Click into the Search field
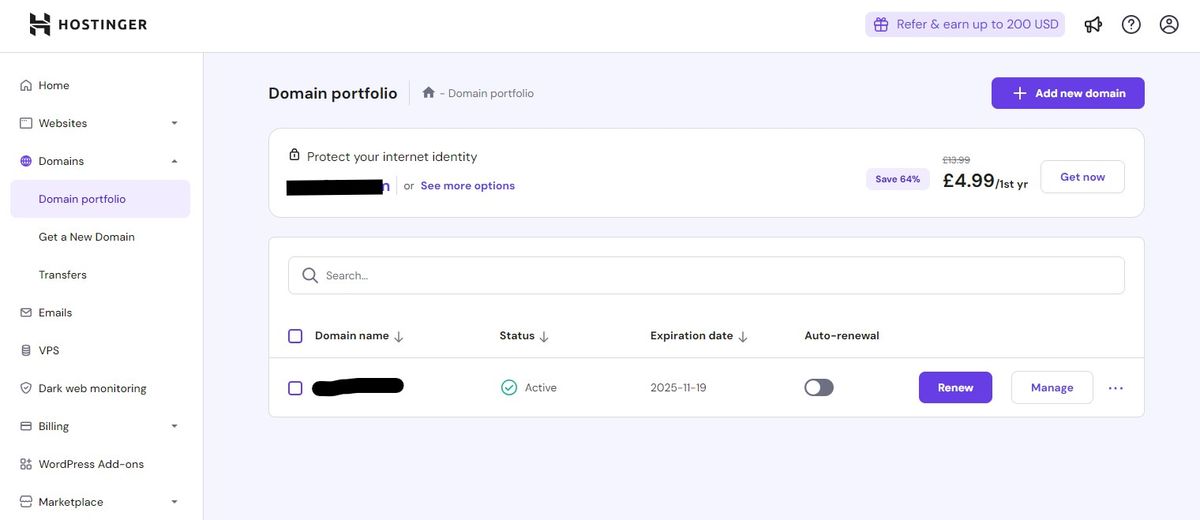This screenshot has height=520, width=1200. [x=706, y=275]
